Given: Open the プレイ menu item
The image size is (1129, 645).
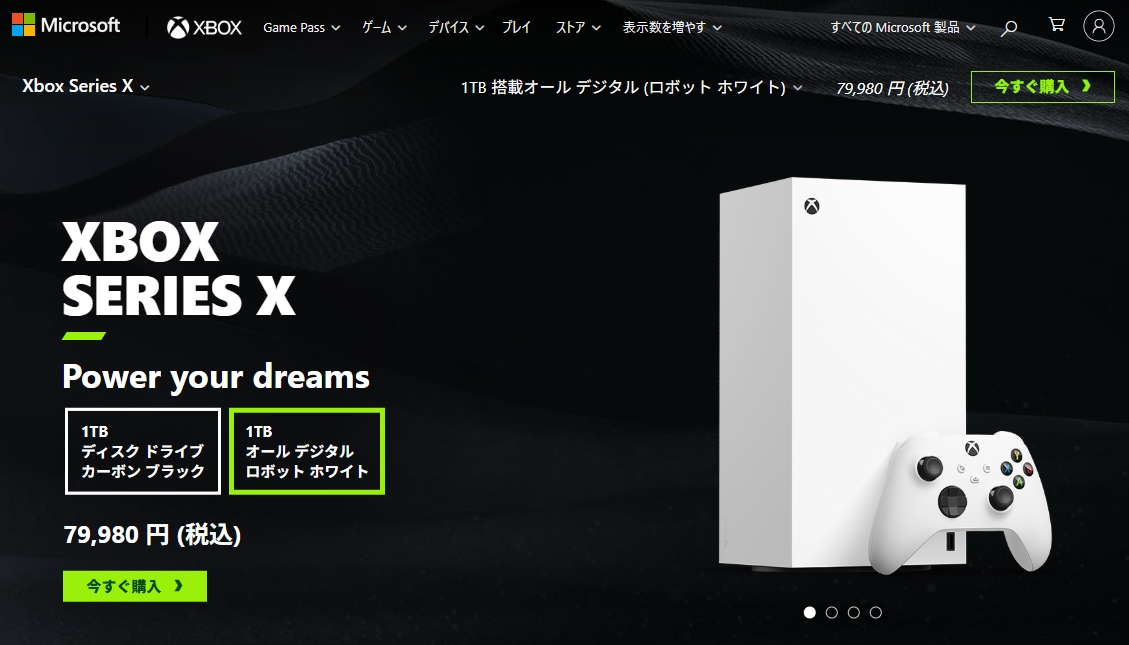Looking at the screenshot, I should point(516,27).
